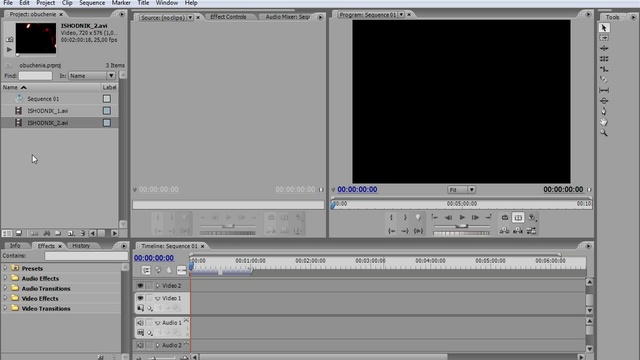Click the Find input field
Image resolution: width=640 pixels, height=360 pixels.
point(35,76)
